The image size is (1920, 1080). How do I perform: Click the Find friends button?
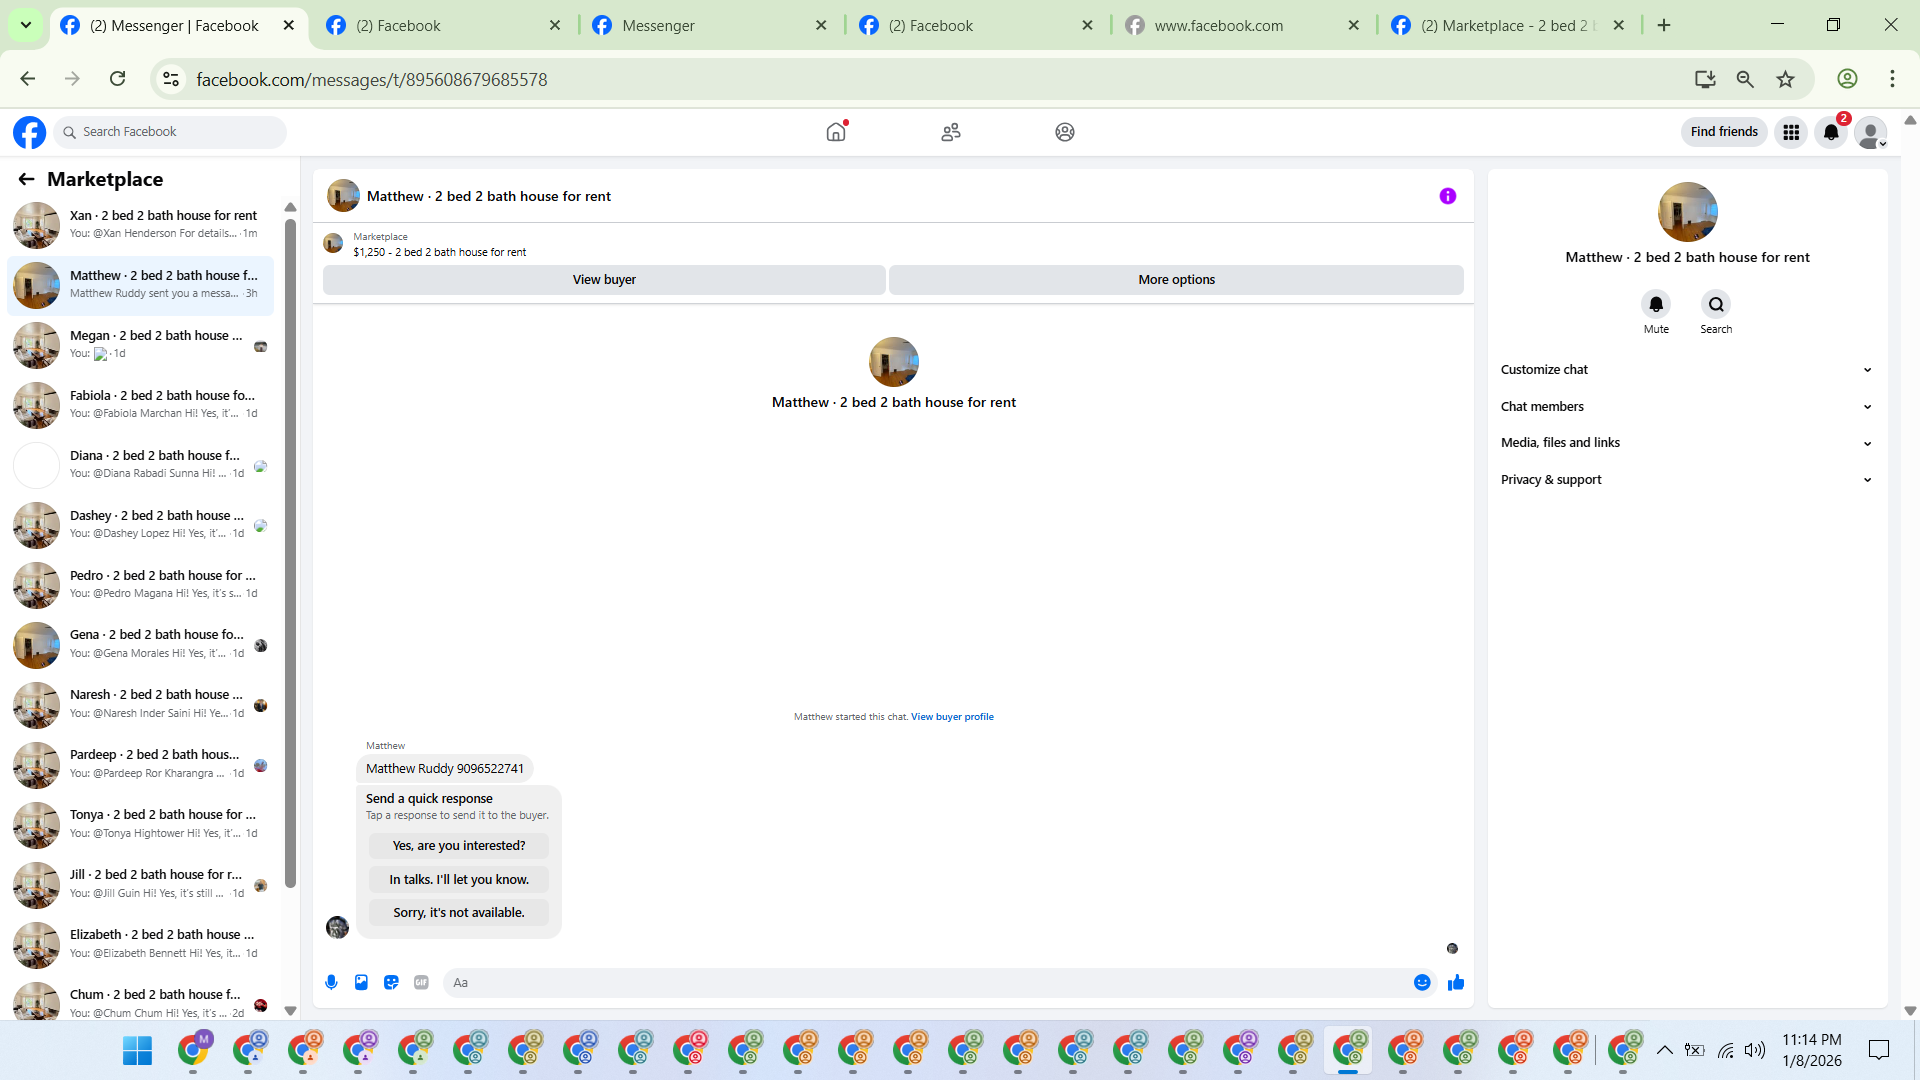(1724, 132)
